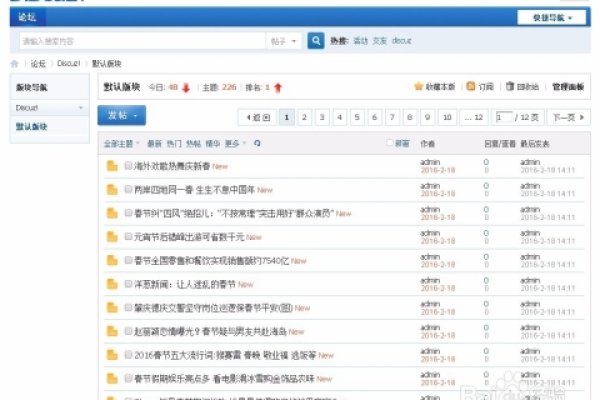This screenshot has height=400, width=600.
Task: Open thread 元宵节后错峰出游可省数千元
Action: (x=189, y=237)
